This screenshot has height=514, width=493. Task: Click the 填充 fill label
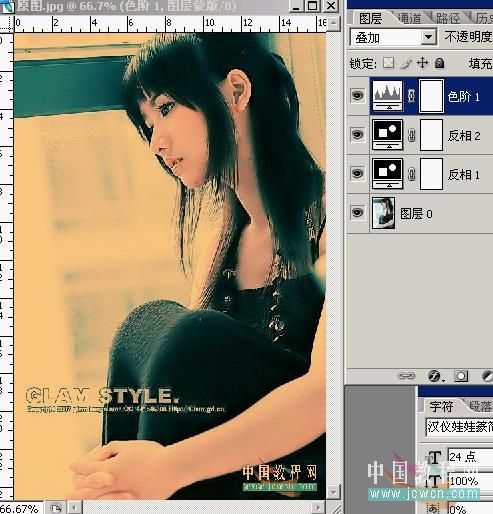480,63
